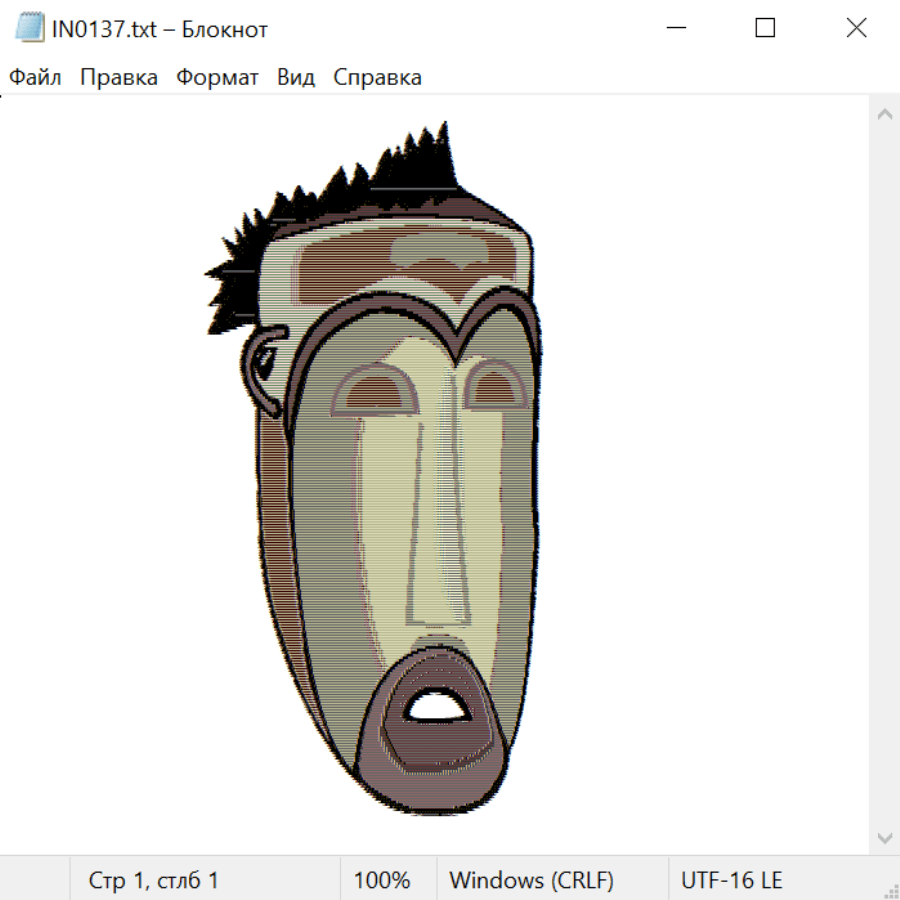This screenshot has width=900, height=900.
Task: Open the Вид menu
Action: click(296, 78)
